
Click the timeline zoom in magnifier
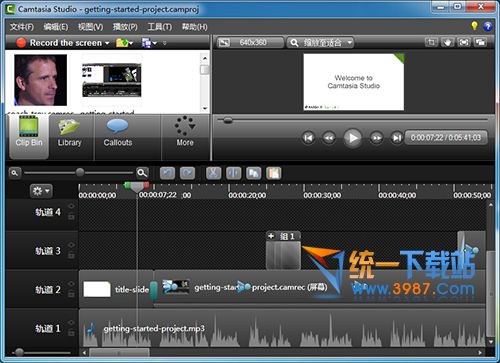click(x=142, y=173)
